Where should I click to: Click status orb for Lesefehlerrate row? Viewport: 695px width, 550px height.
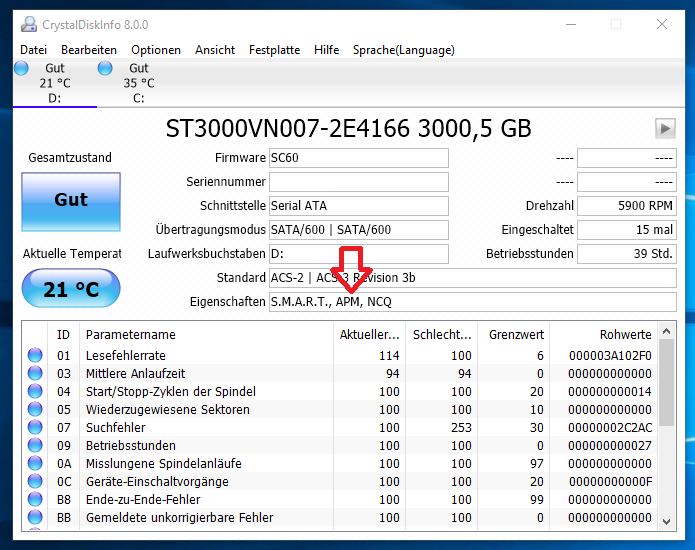35,355
